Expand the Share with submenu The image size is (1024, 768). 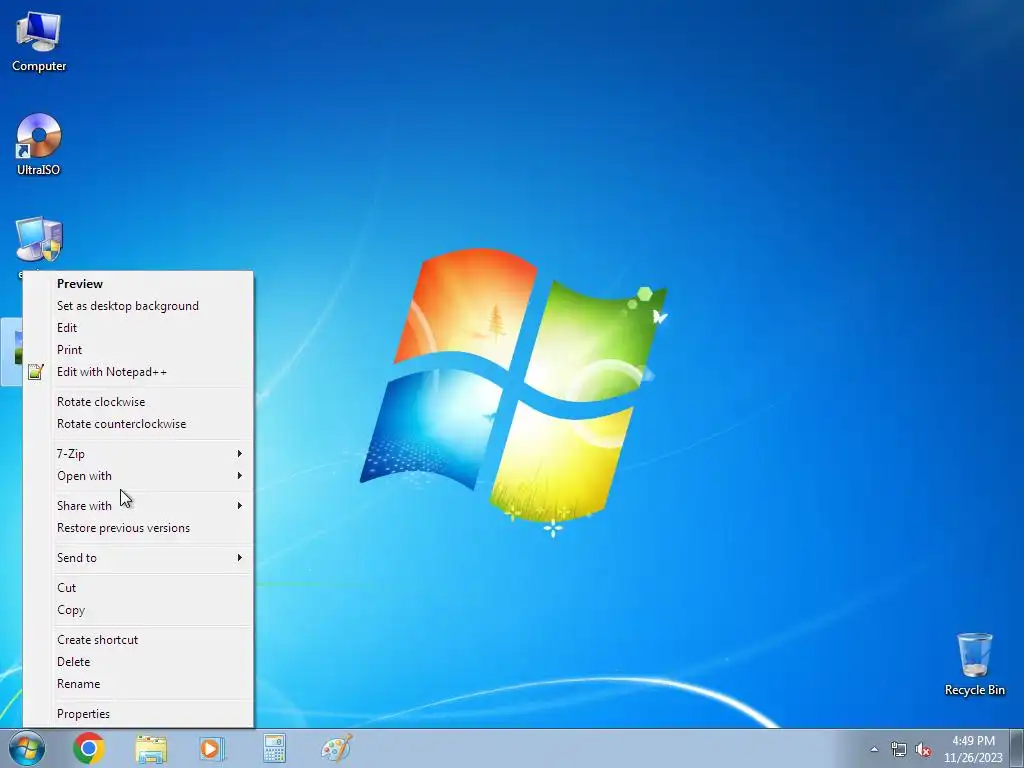(x=138, y=505)
